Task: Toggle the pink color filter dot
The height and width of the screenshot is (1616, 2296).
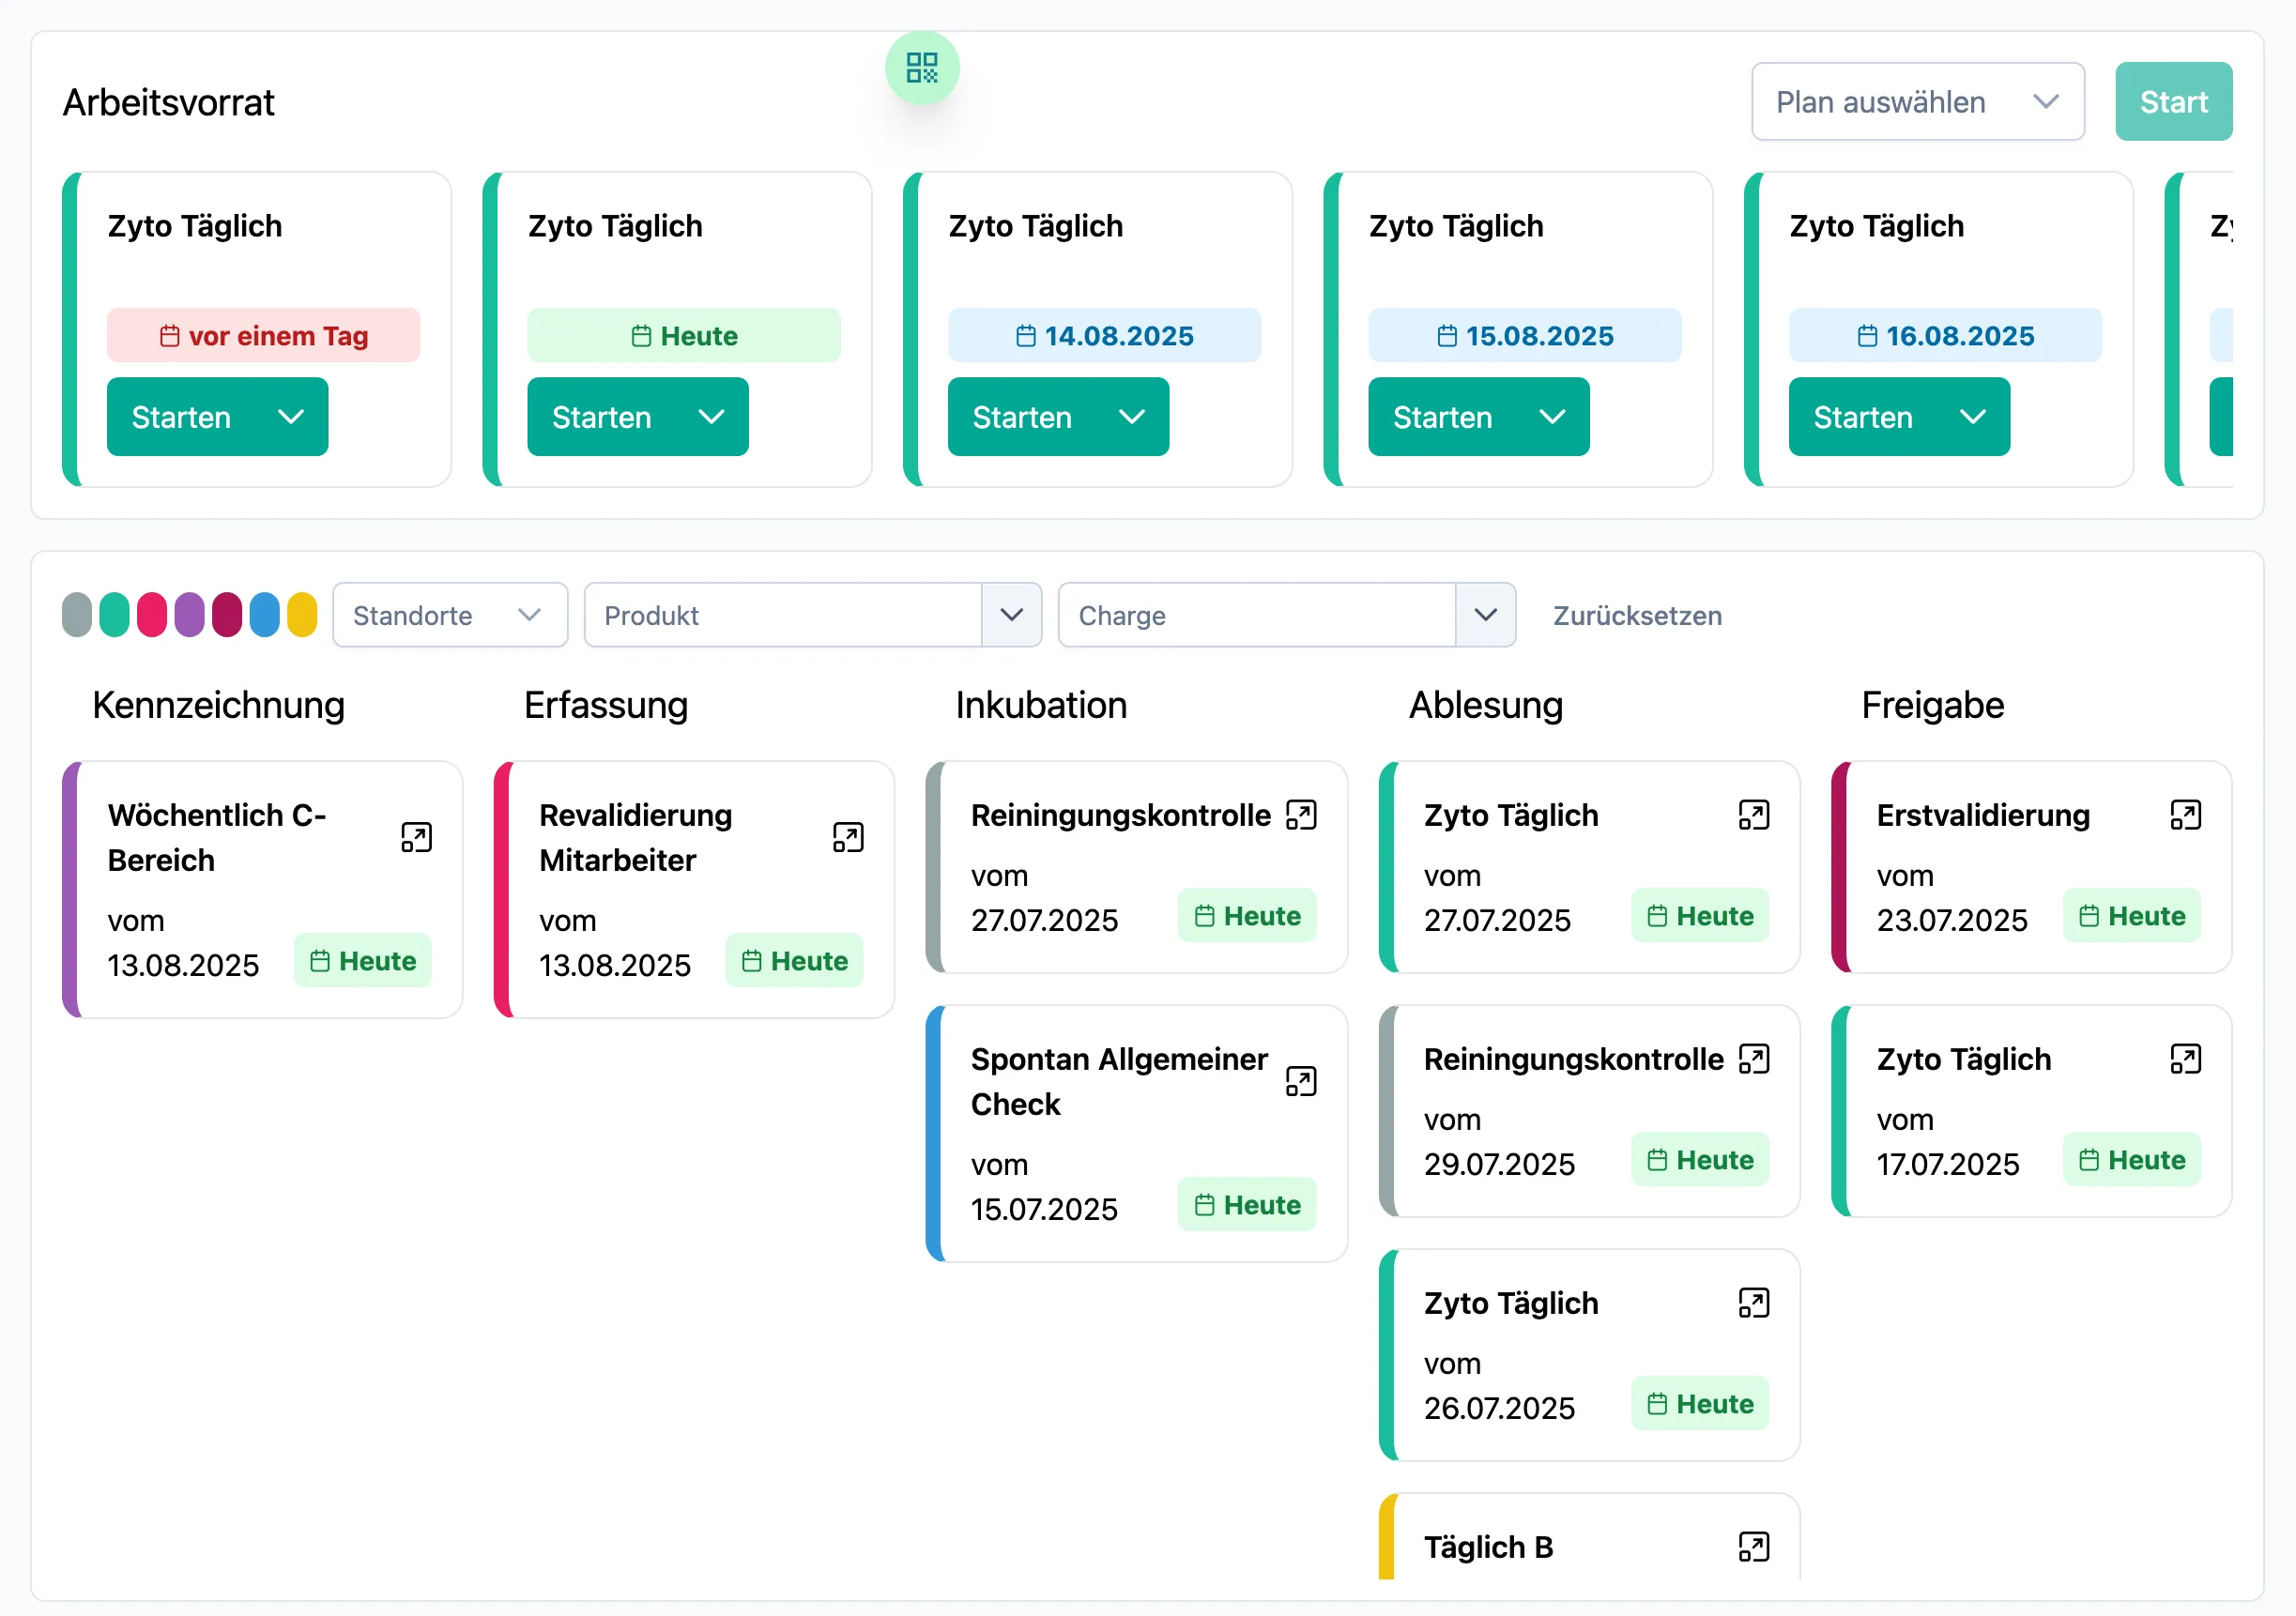Action: 151,614
